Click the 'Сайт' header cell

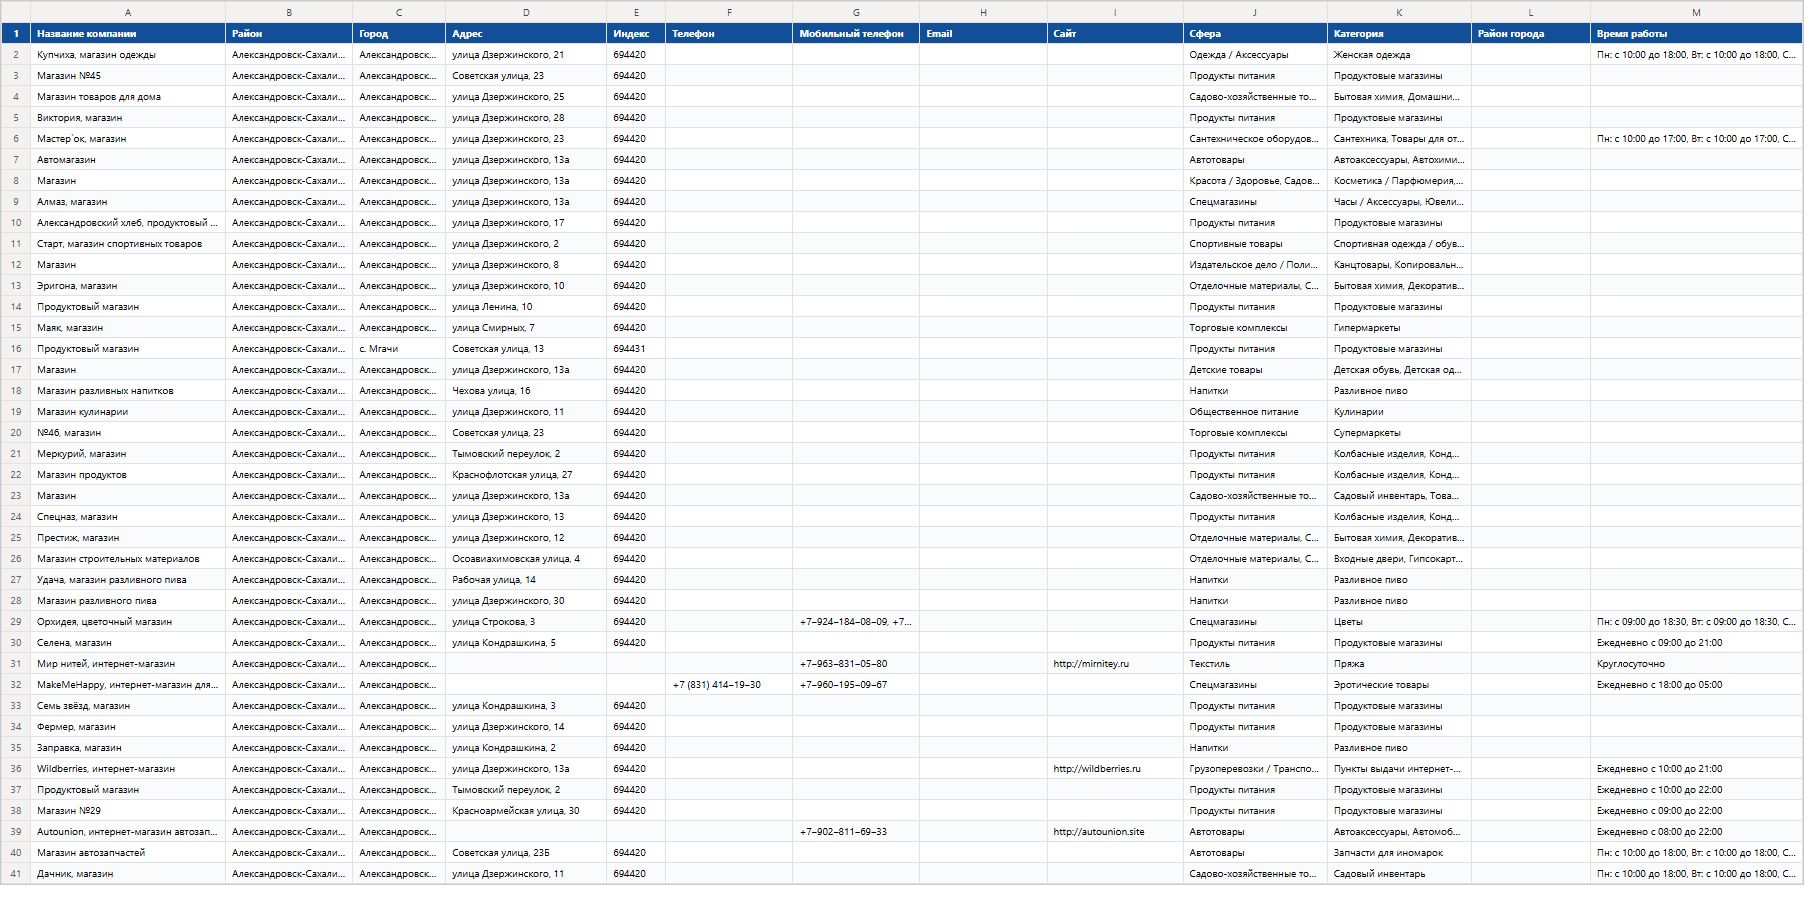click(1115, 33)
